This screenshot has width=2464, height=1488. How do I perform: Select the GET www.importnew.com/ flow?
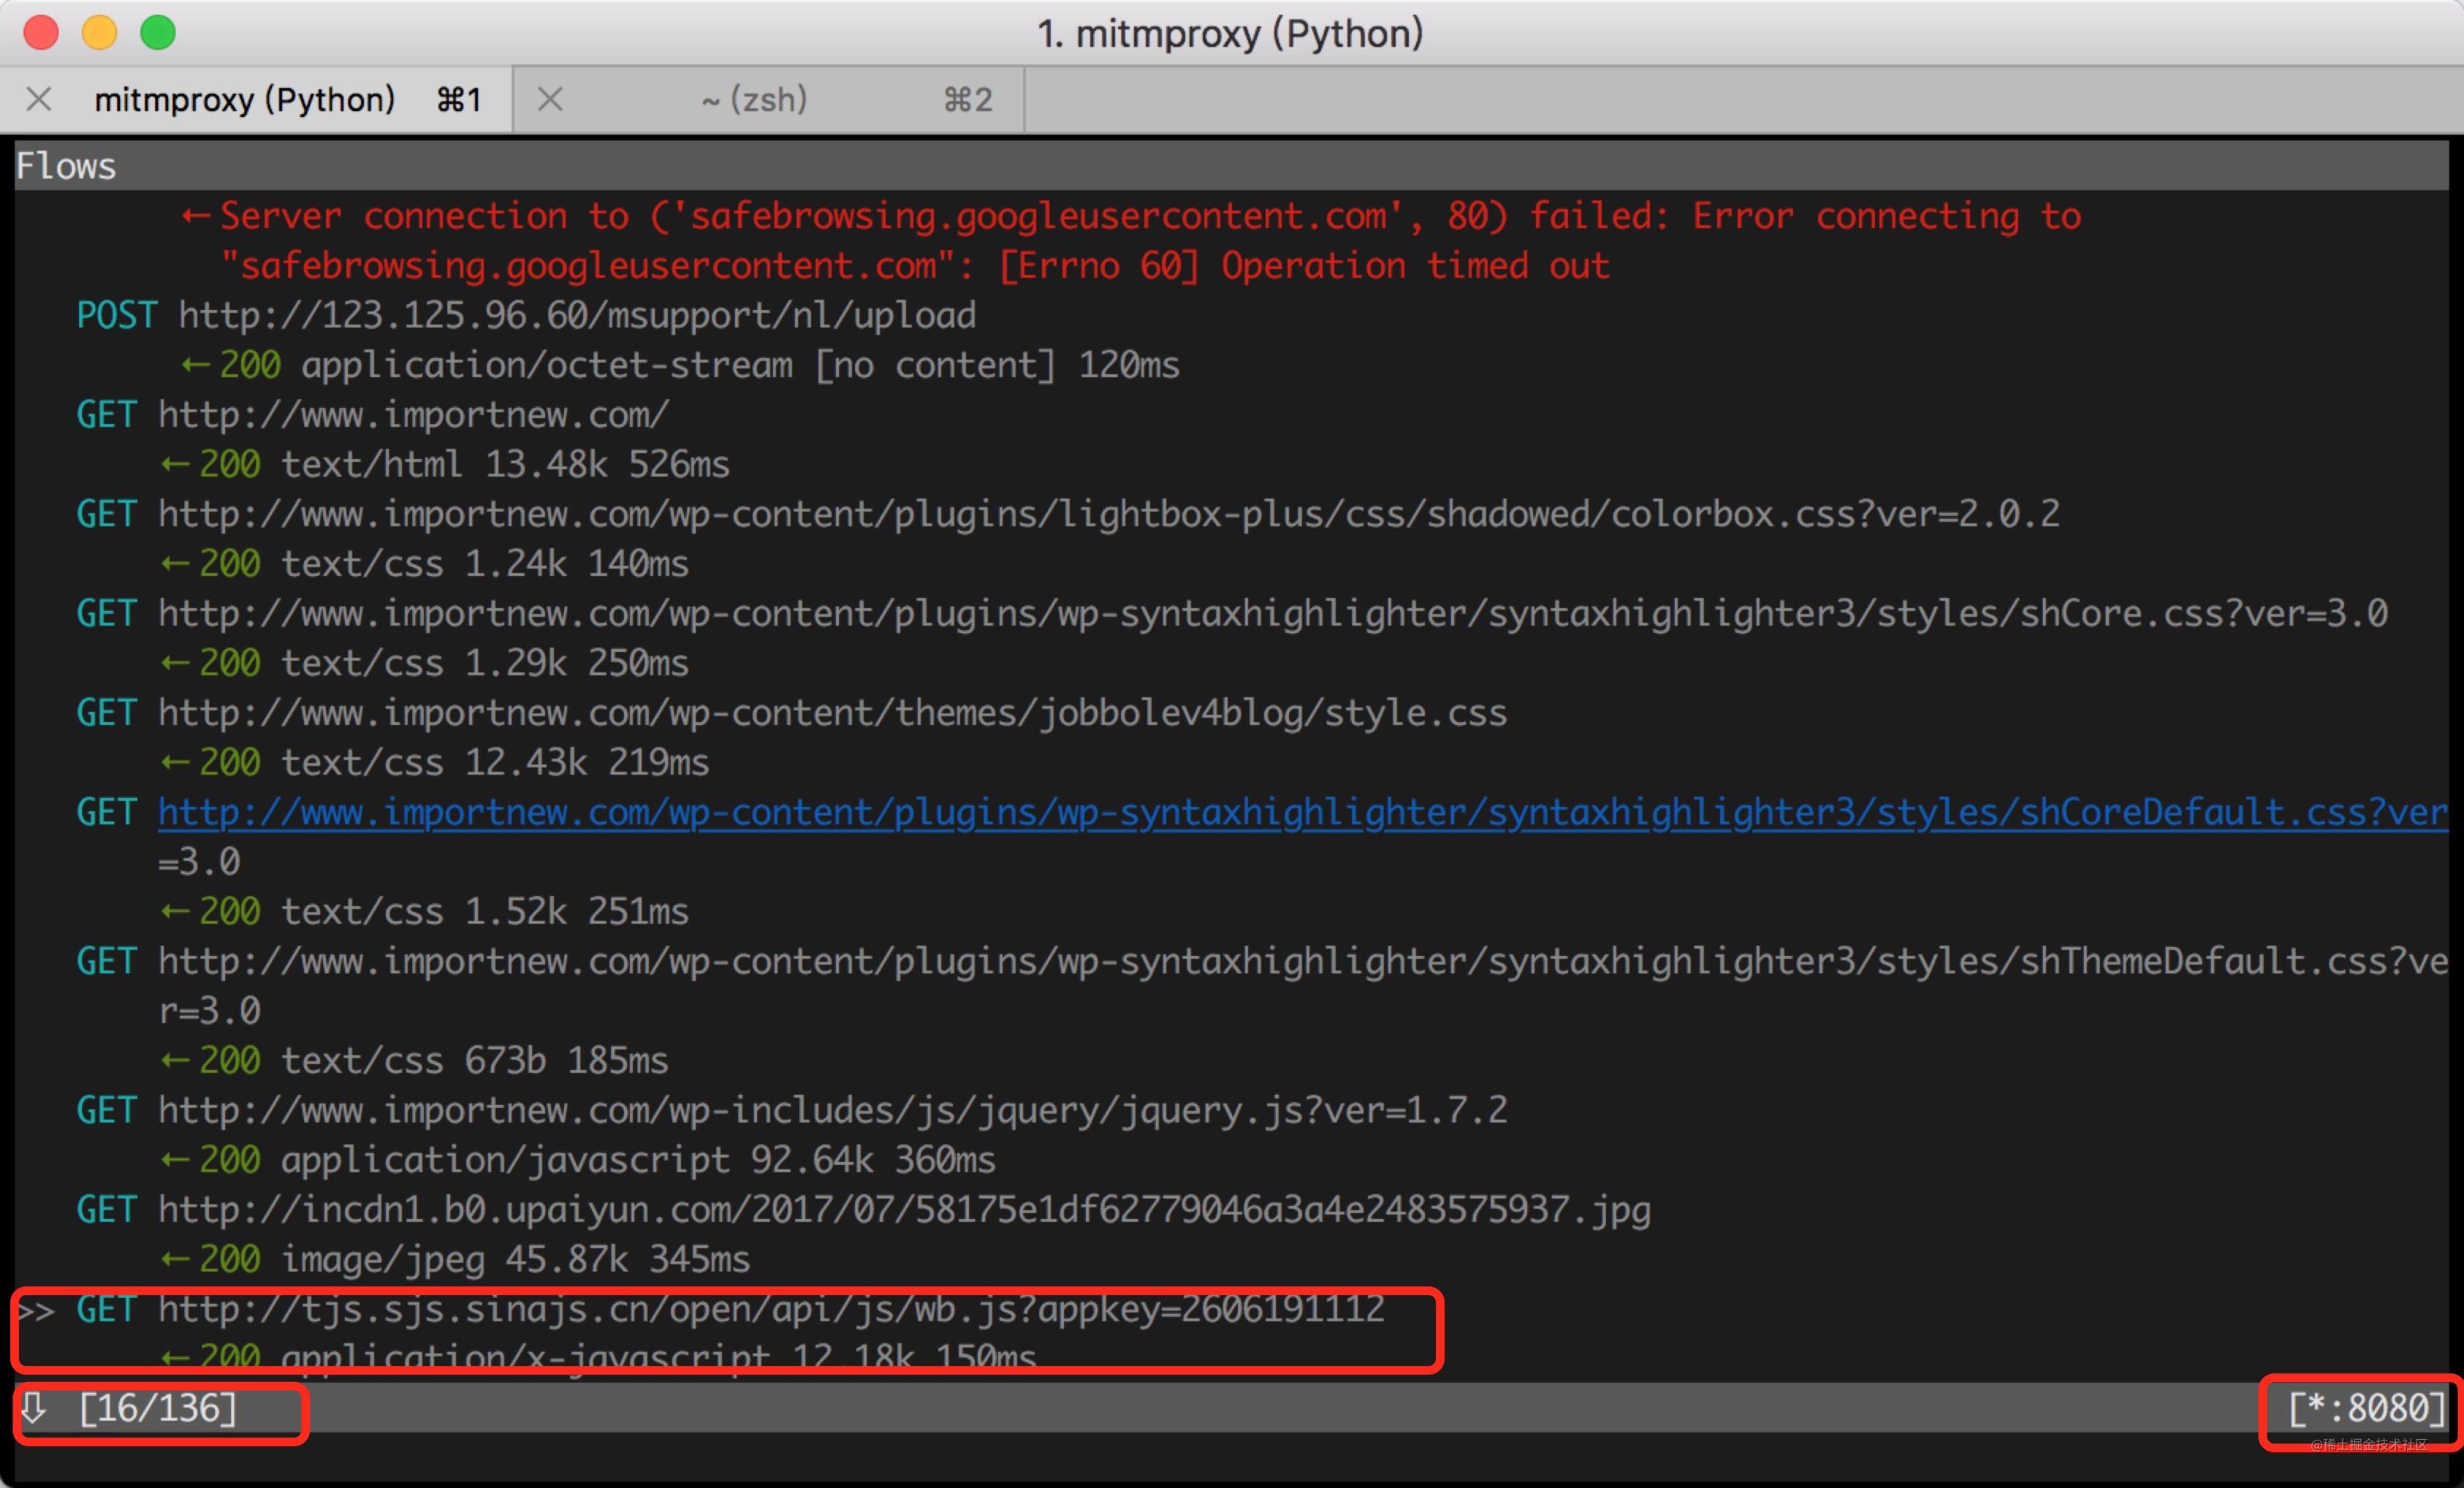click(x=412, y=415)
